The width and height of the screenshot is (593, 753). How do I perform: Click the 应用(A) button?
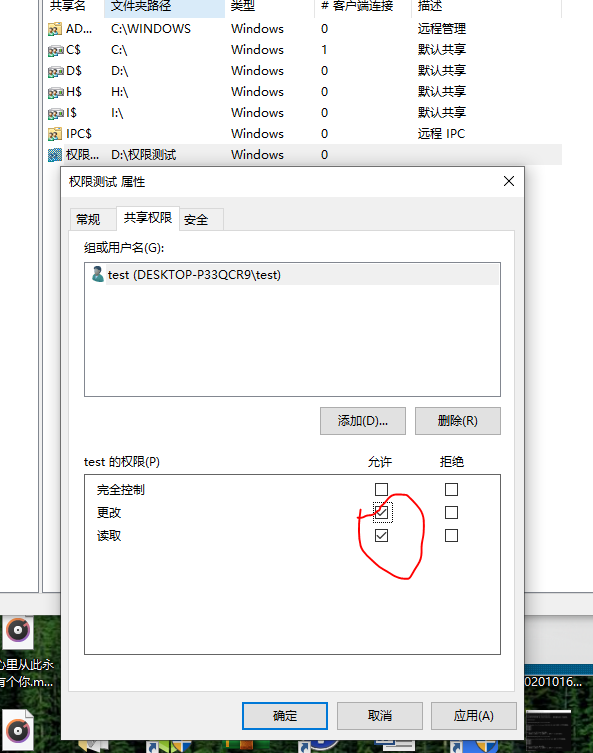click(473, 716)
